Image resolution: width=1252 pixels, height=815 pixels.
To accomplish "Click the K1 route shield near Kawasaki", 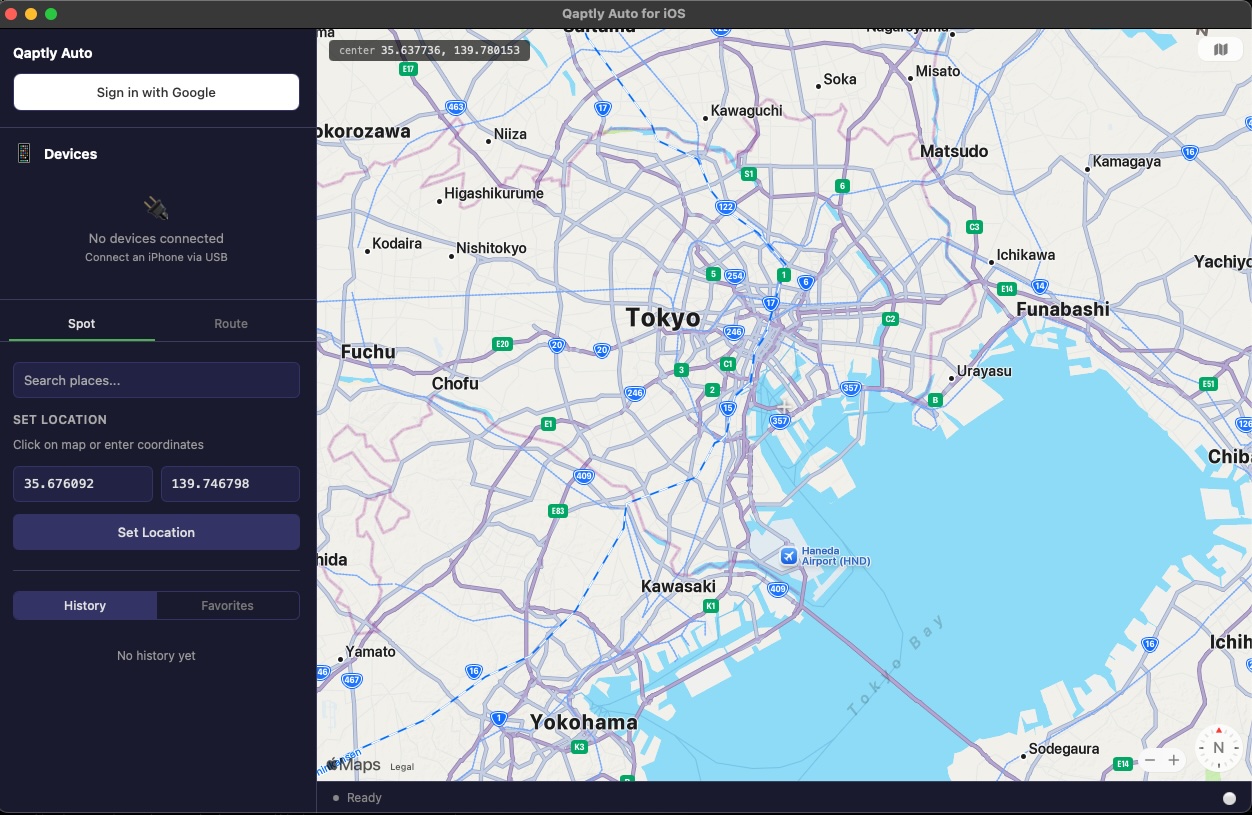I will 711,606.
